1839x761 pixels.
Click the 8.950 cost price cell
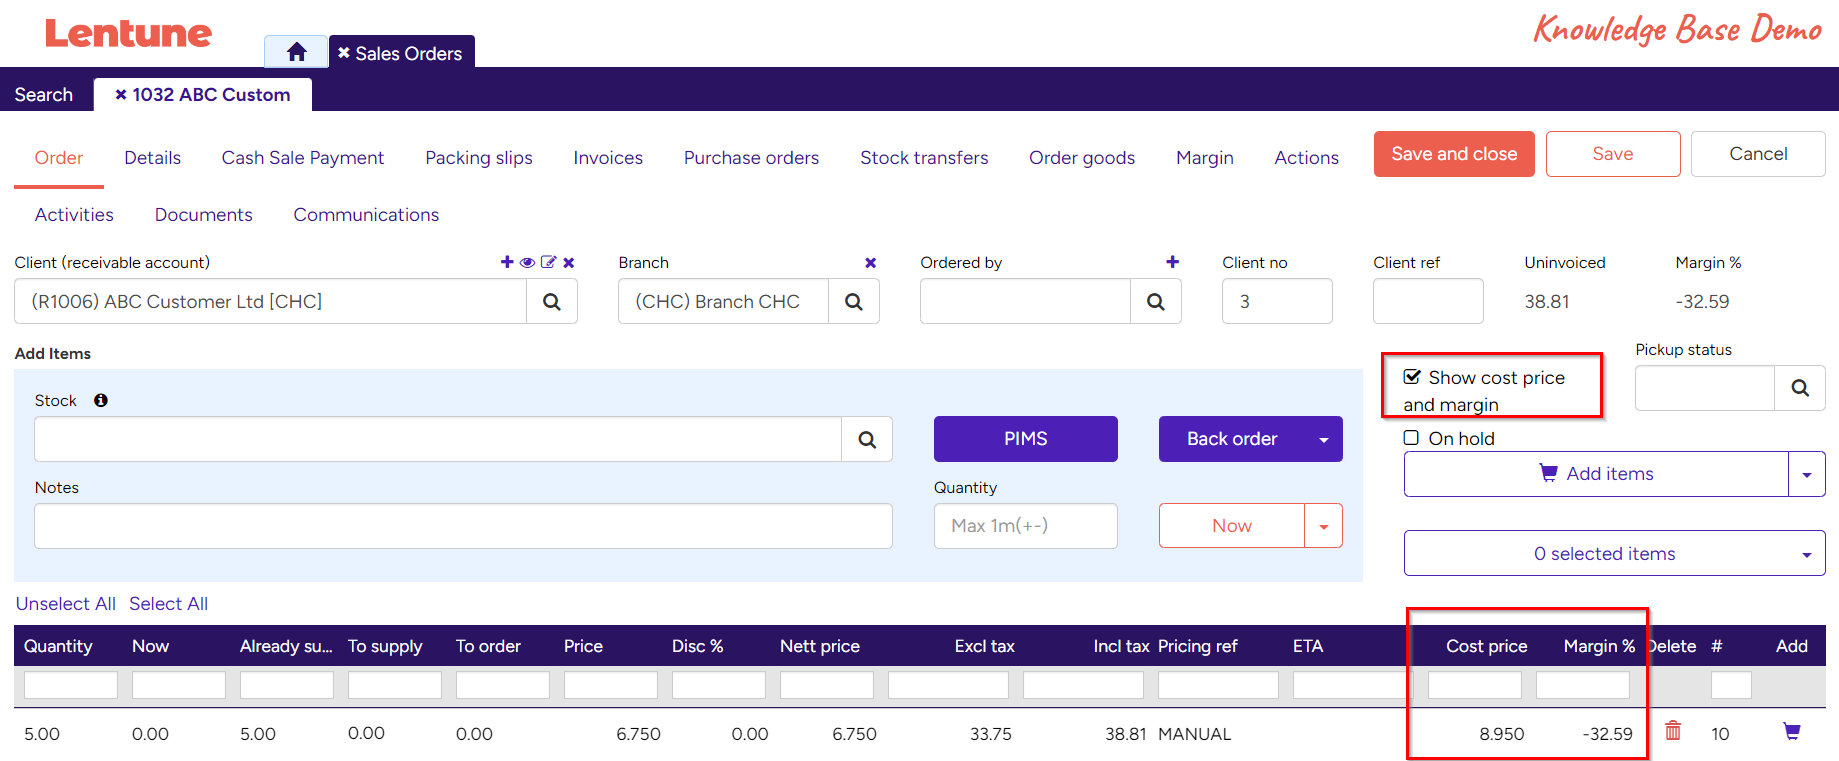pos(1502,734)
